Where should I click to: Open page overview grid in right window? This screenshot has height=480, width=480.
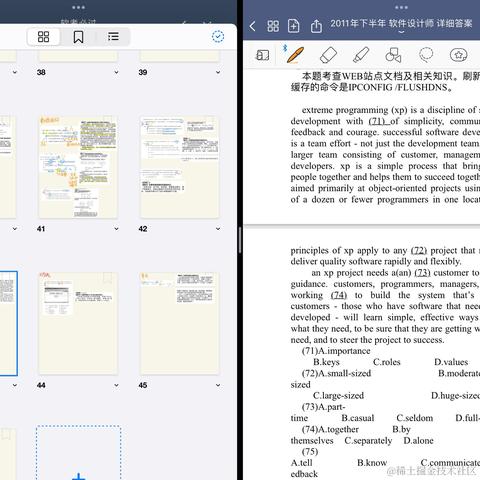pos(273,26)
